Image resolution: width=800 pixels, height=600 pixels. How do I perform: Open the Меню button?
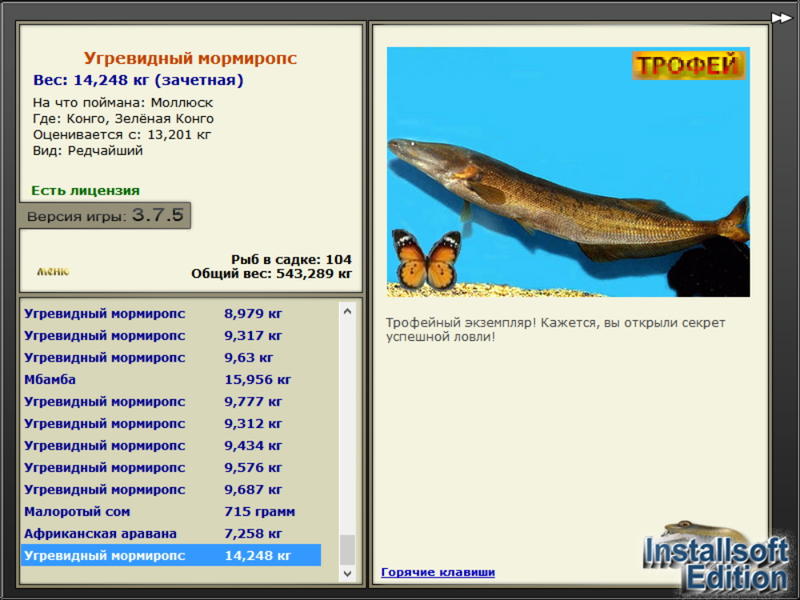(53, 271)
